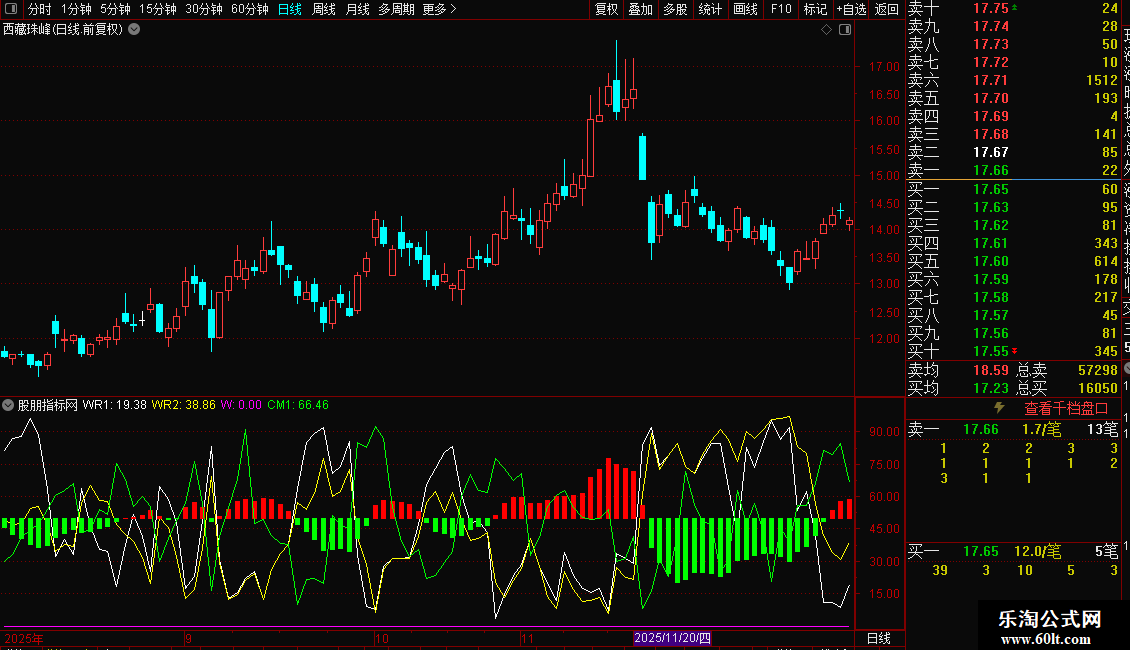Select the 30分钟 period
The image size is (1130, 650).
point(204,9)
